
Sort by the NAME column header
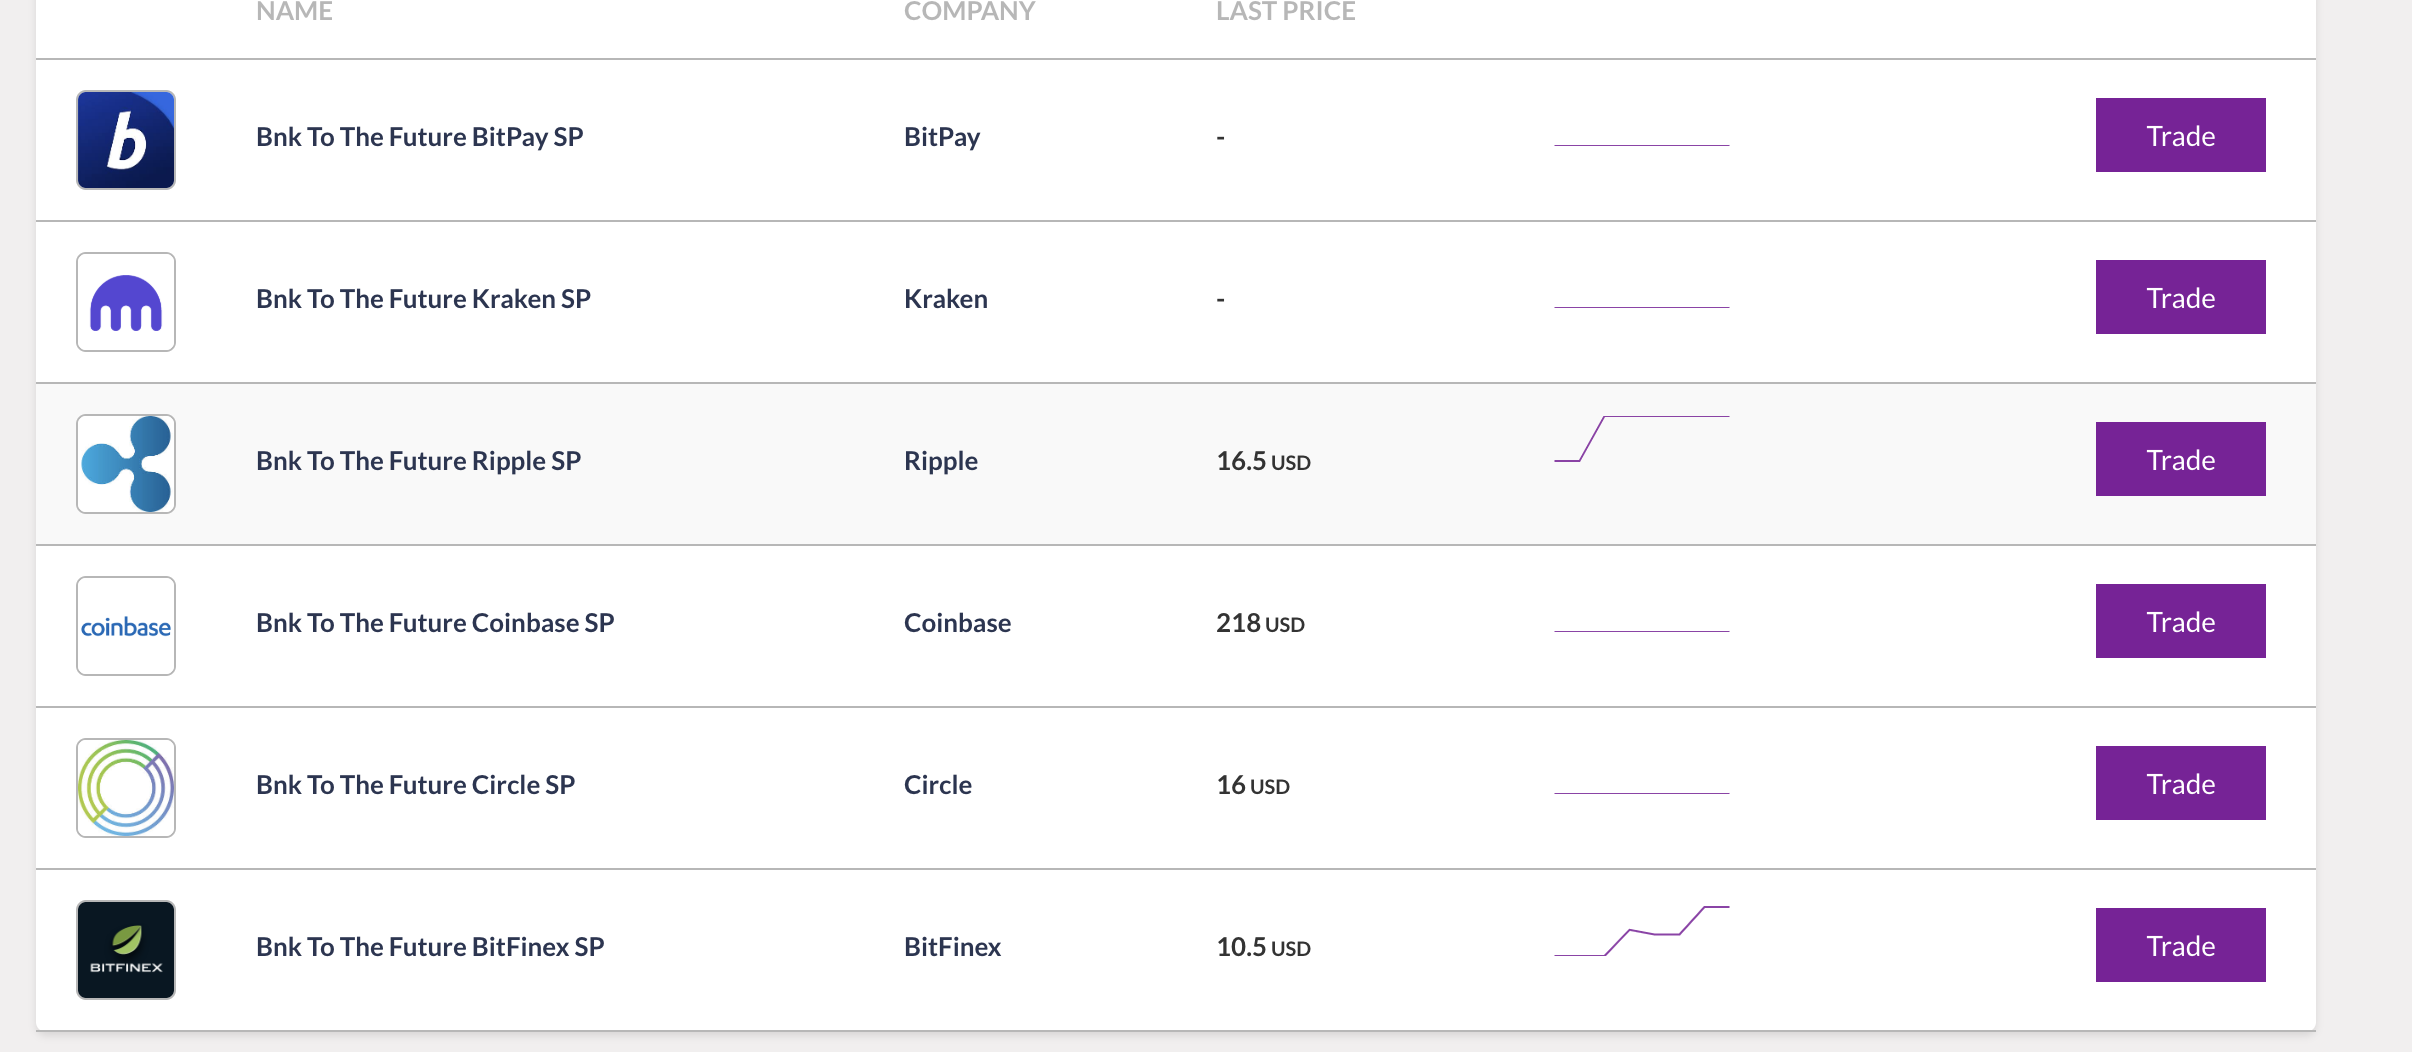click(x=294, y=12)
